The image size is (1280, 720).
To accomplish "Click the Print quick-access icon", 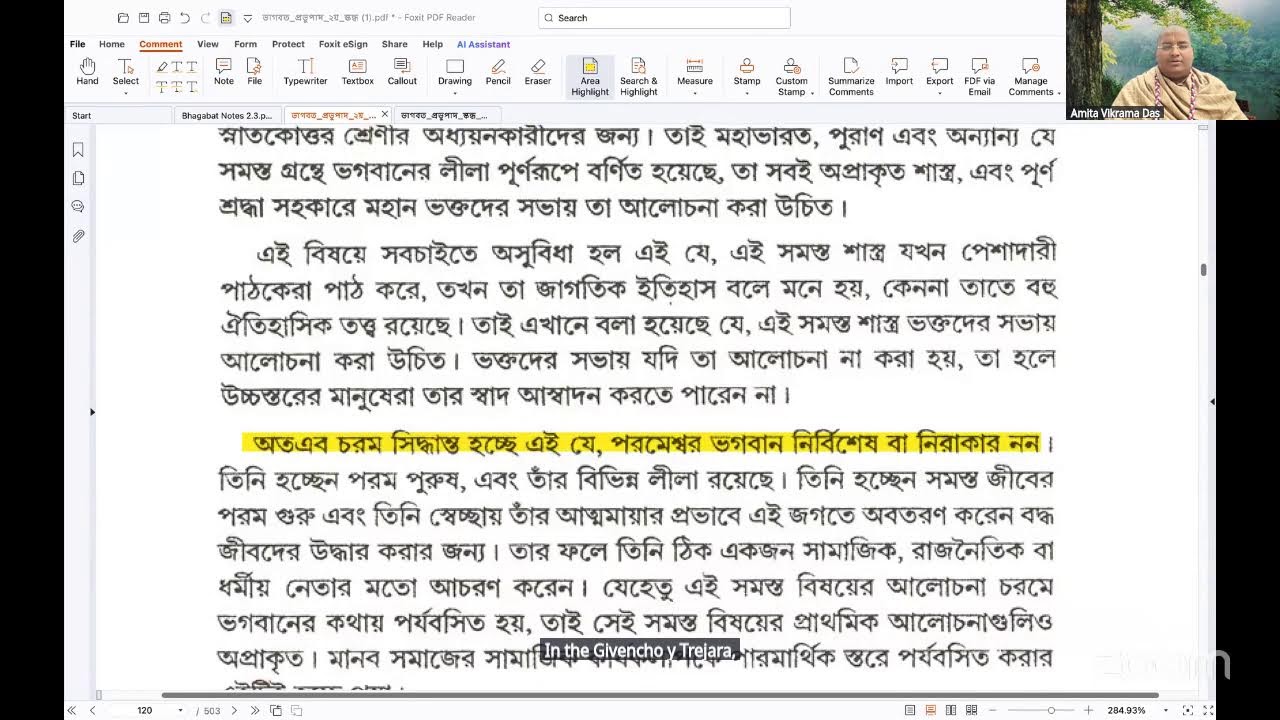I will point(164,18).
